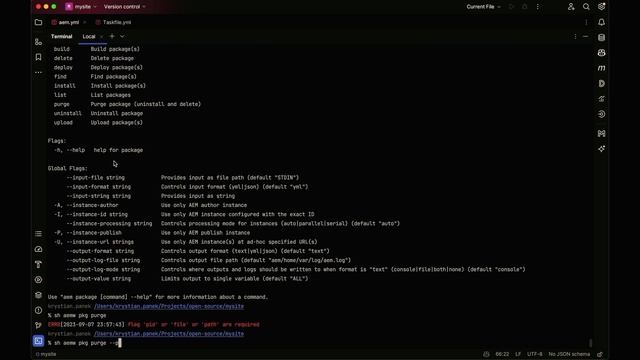Expand the Version control dropdown
The image size is (640, 360).
[124, 7]
